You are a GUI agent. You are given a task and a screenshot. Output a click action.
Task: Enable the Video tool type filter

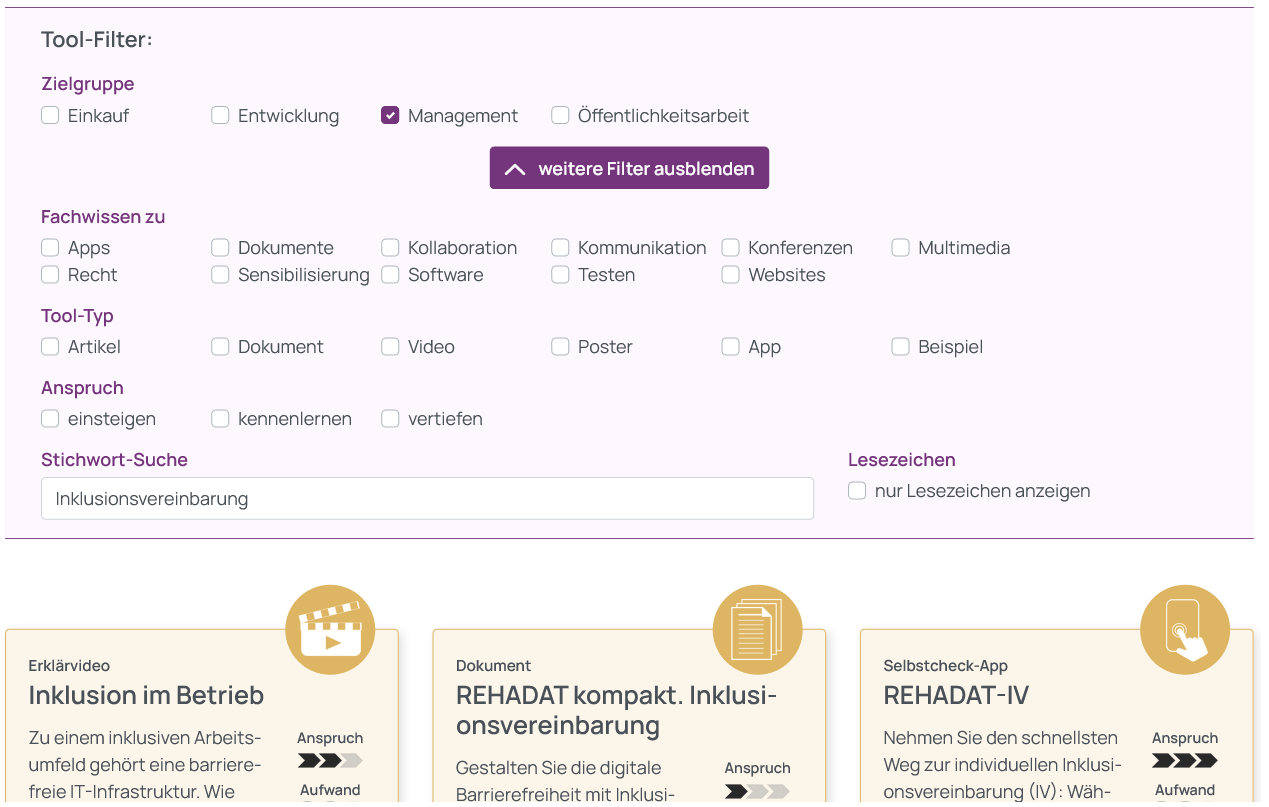[x=390, y=346]
